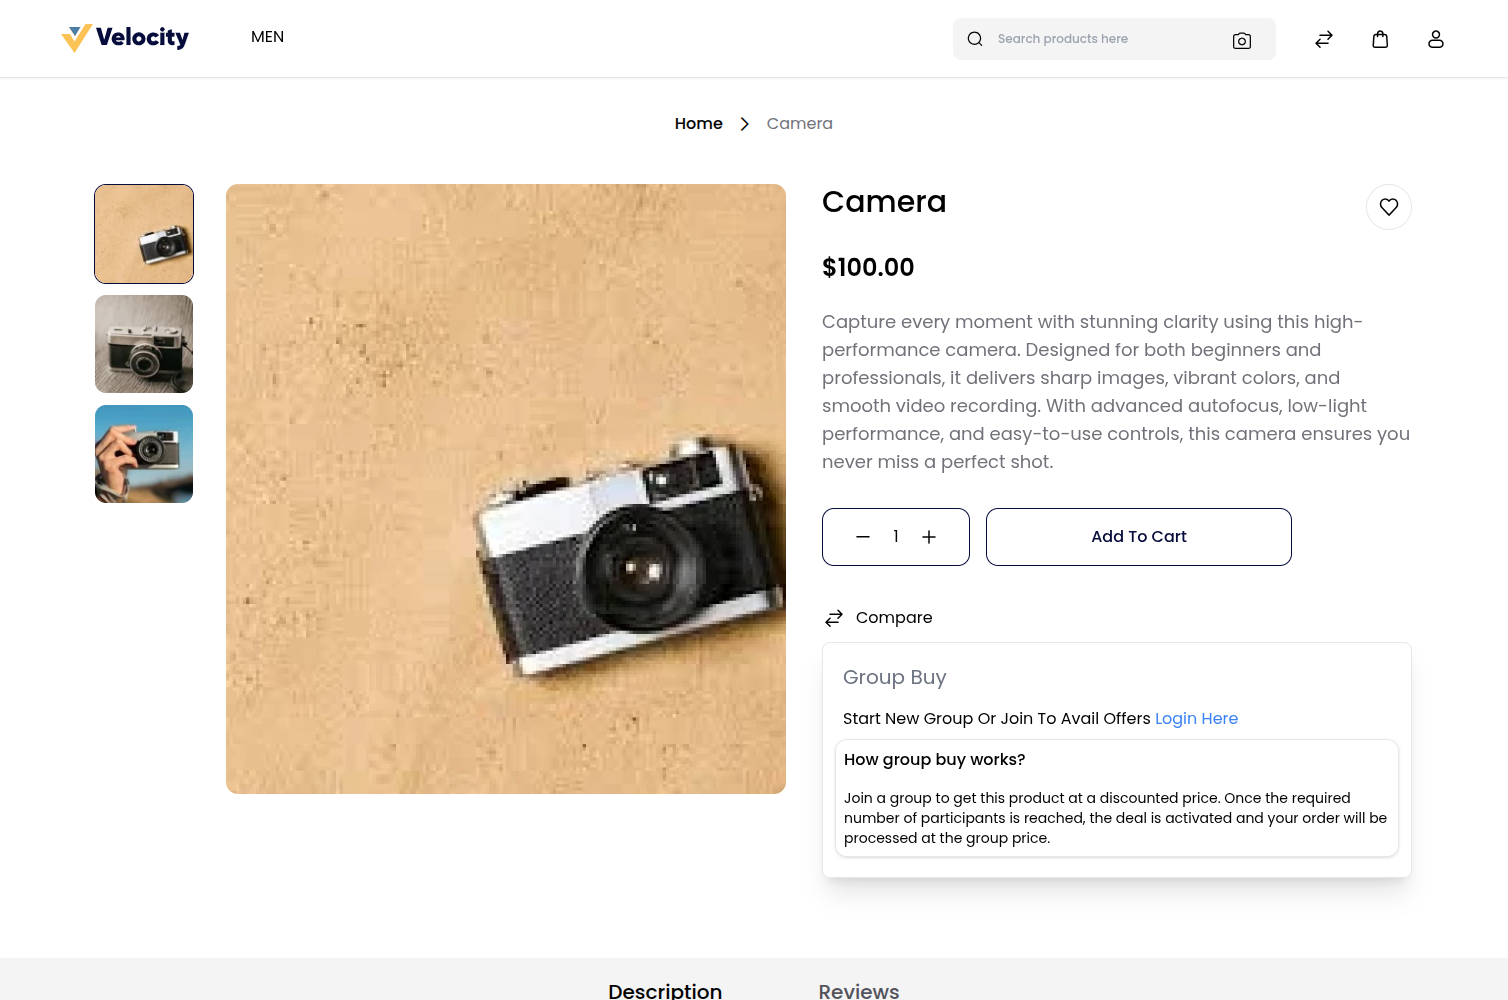Screen dimensions: 1508x1000
Task: Click the search magnifier icon
Action: point(974,38)
